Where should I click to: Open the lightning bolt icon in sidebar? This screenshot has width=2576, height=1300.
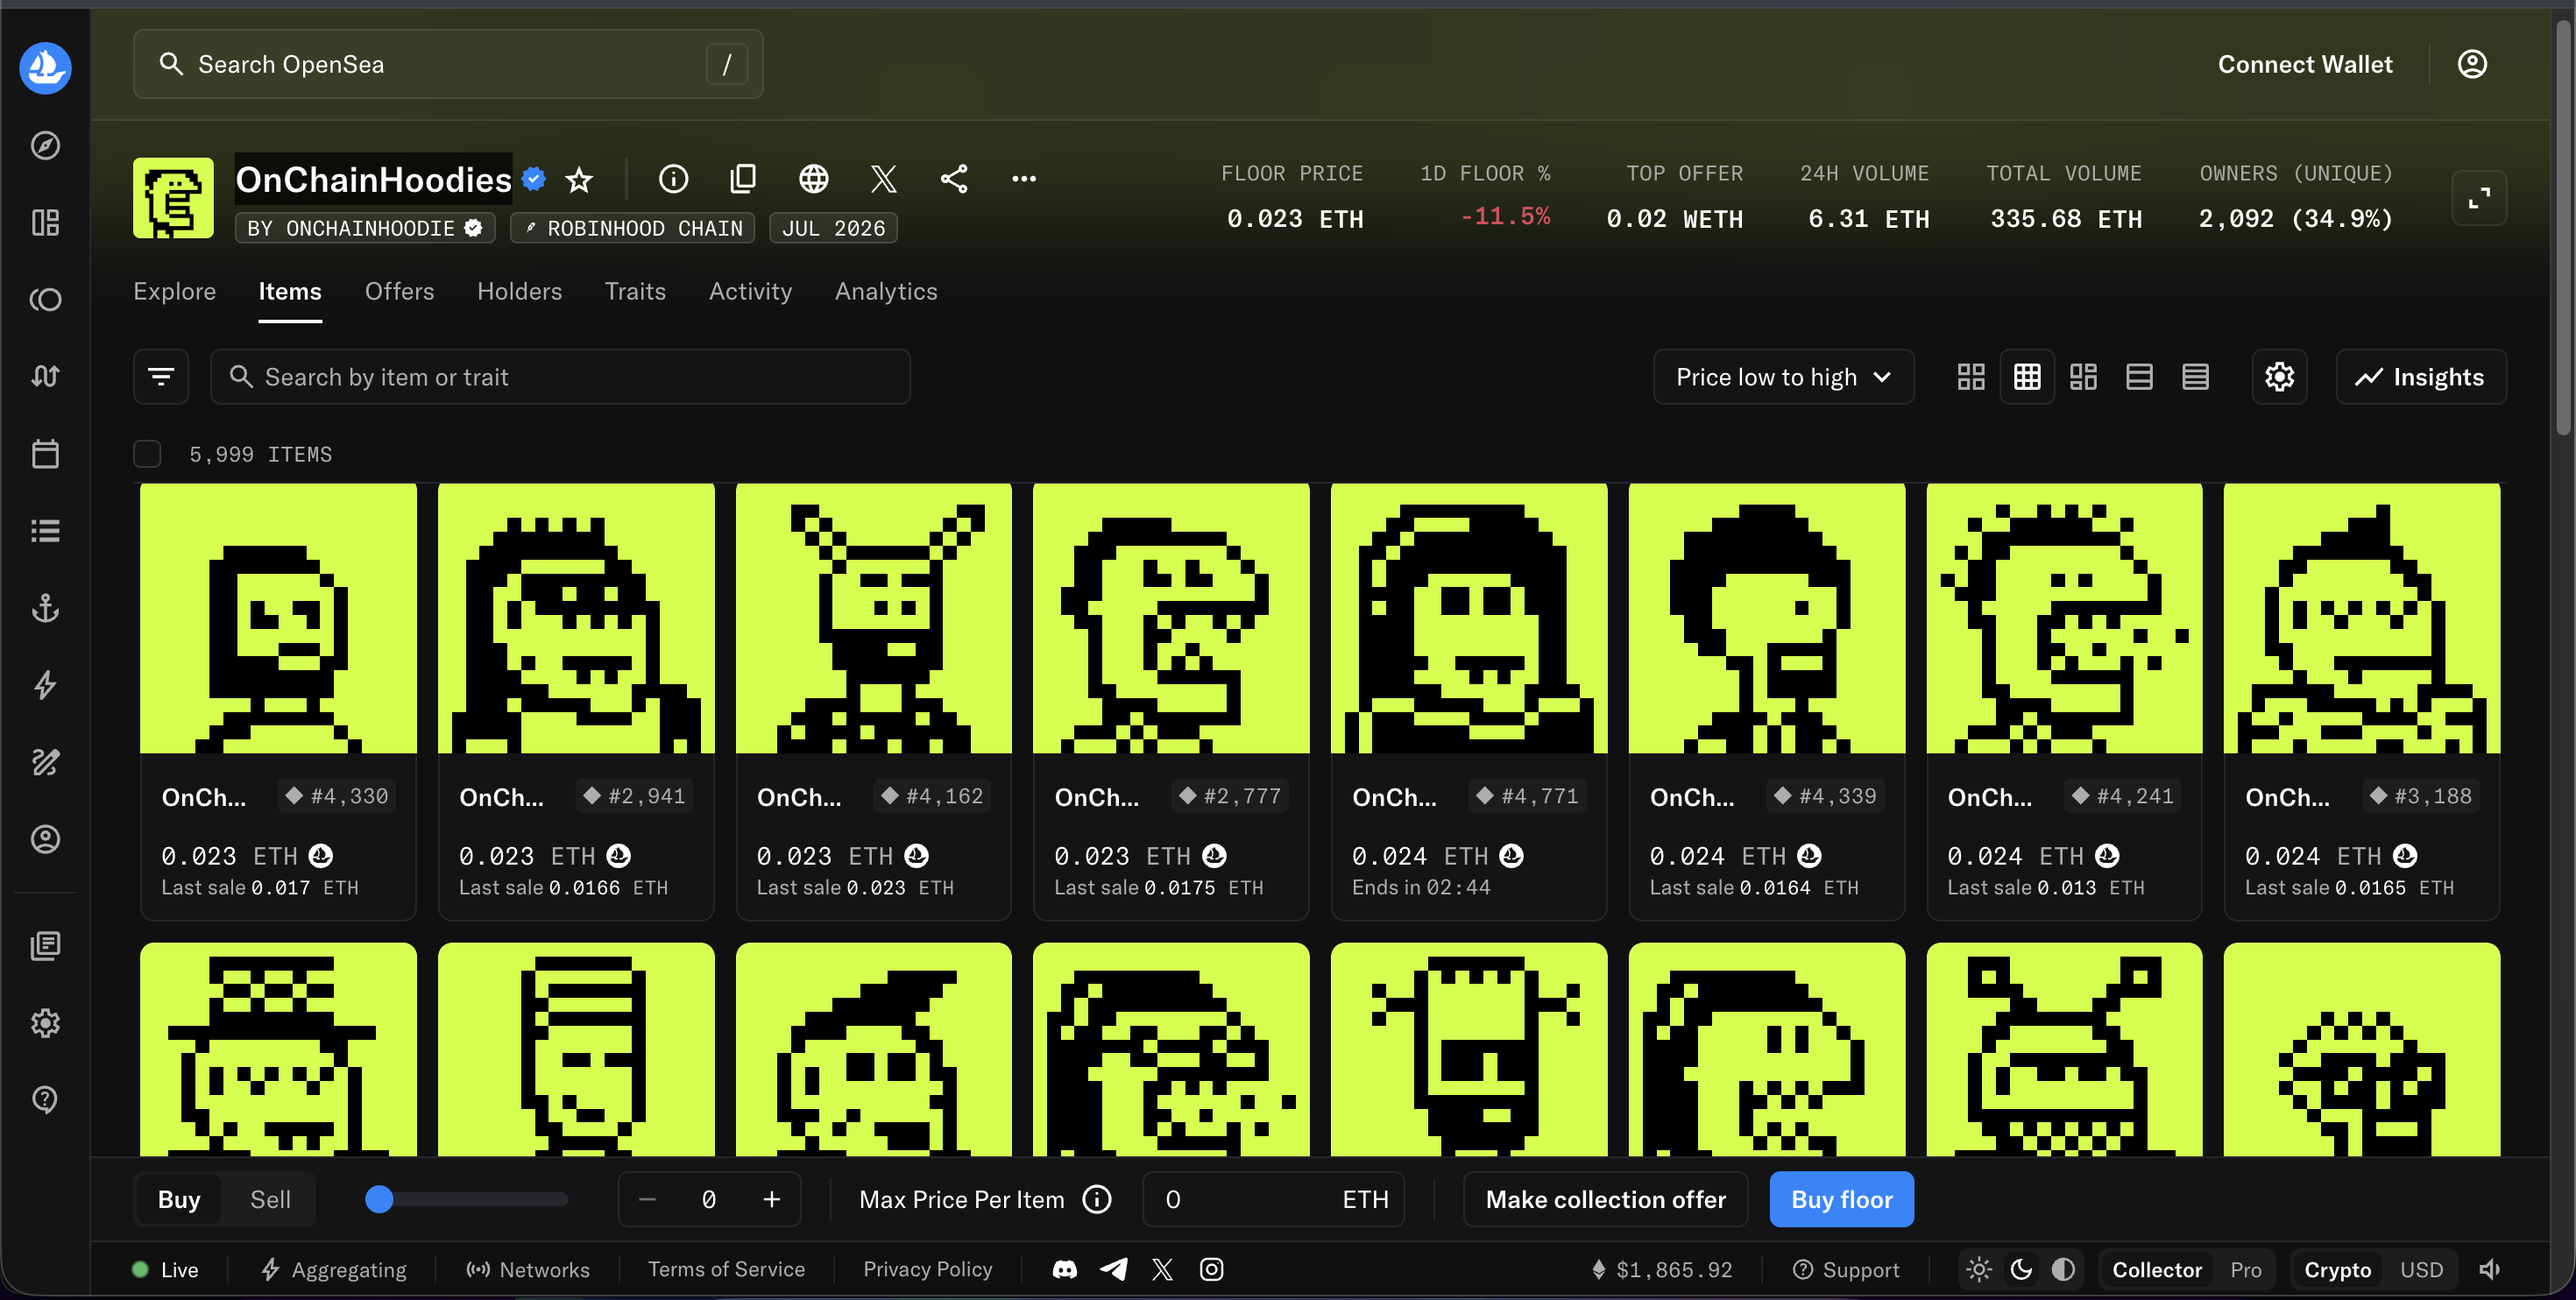(45, 685)
